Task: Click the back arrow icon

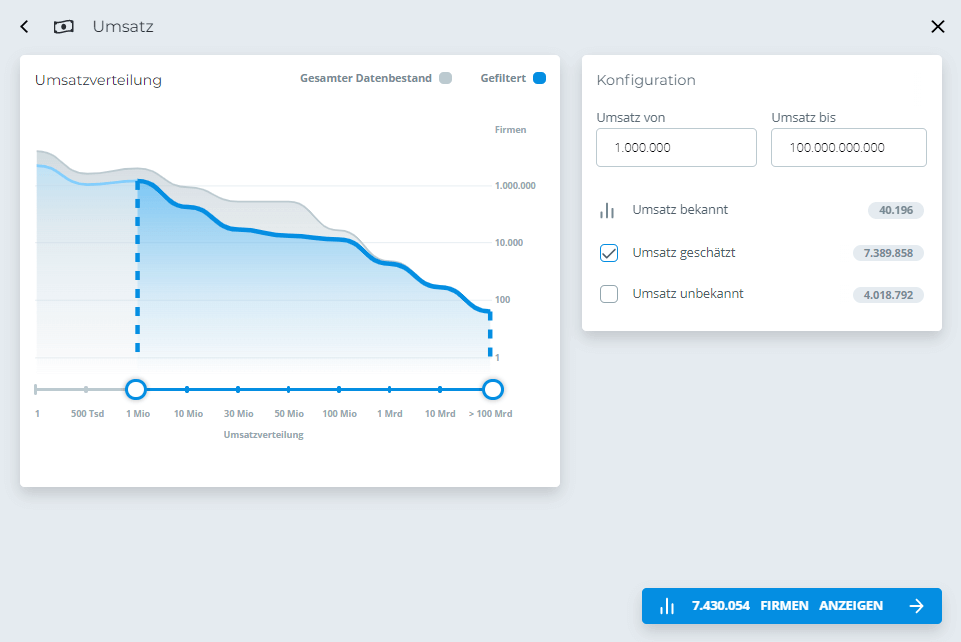Action: coord(25,27)
